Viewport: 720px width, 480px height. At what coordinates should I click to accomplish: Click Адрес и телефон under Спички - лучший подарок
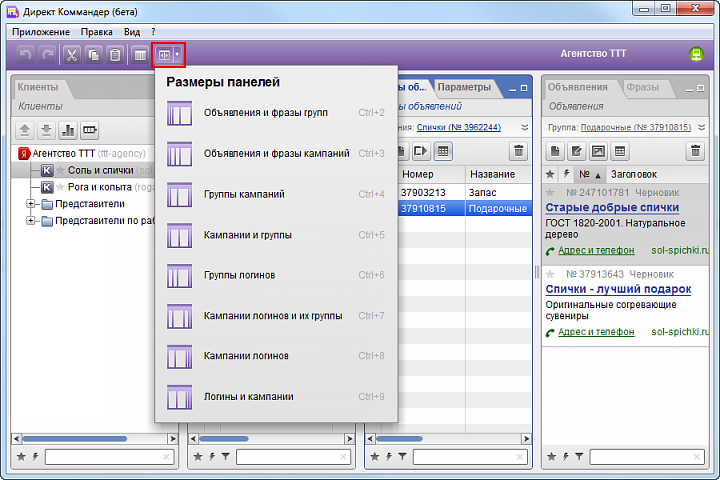click(x=596, y=332)
